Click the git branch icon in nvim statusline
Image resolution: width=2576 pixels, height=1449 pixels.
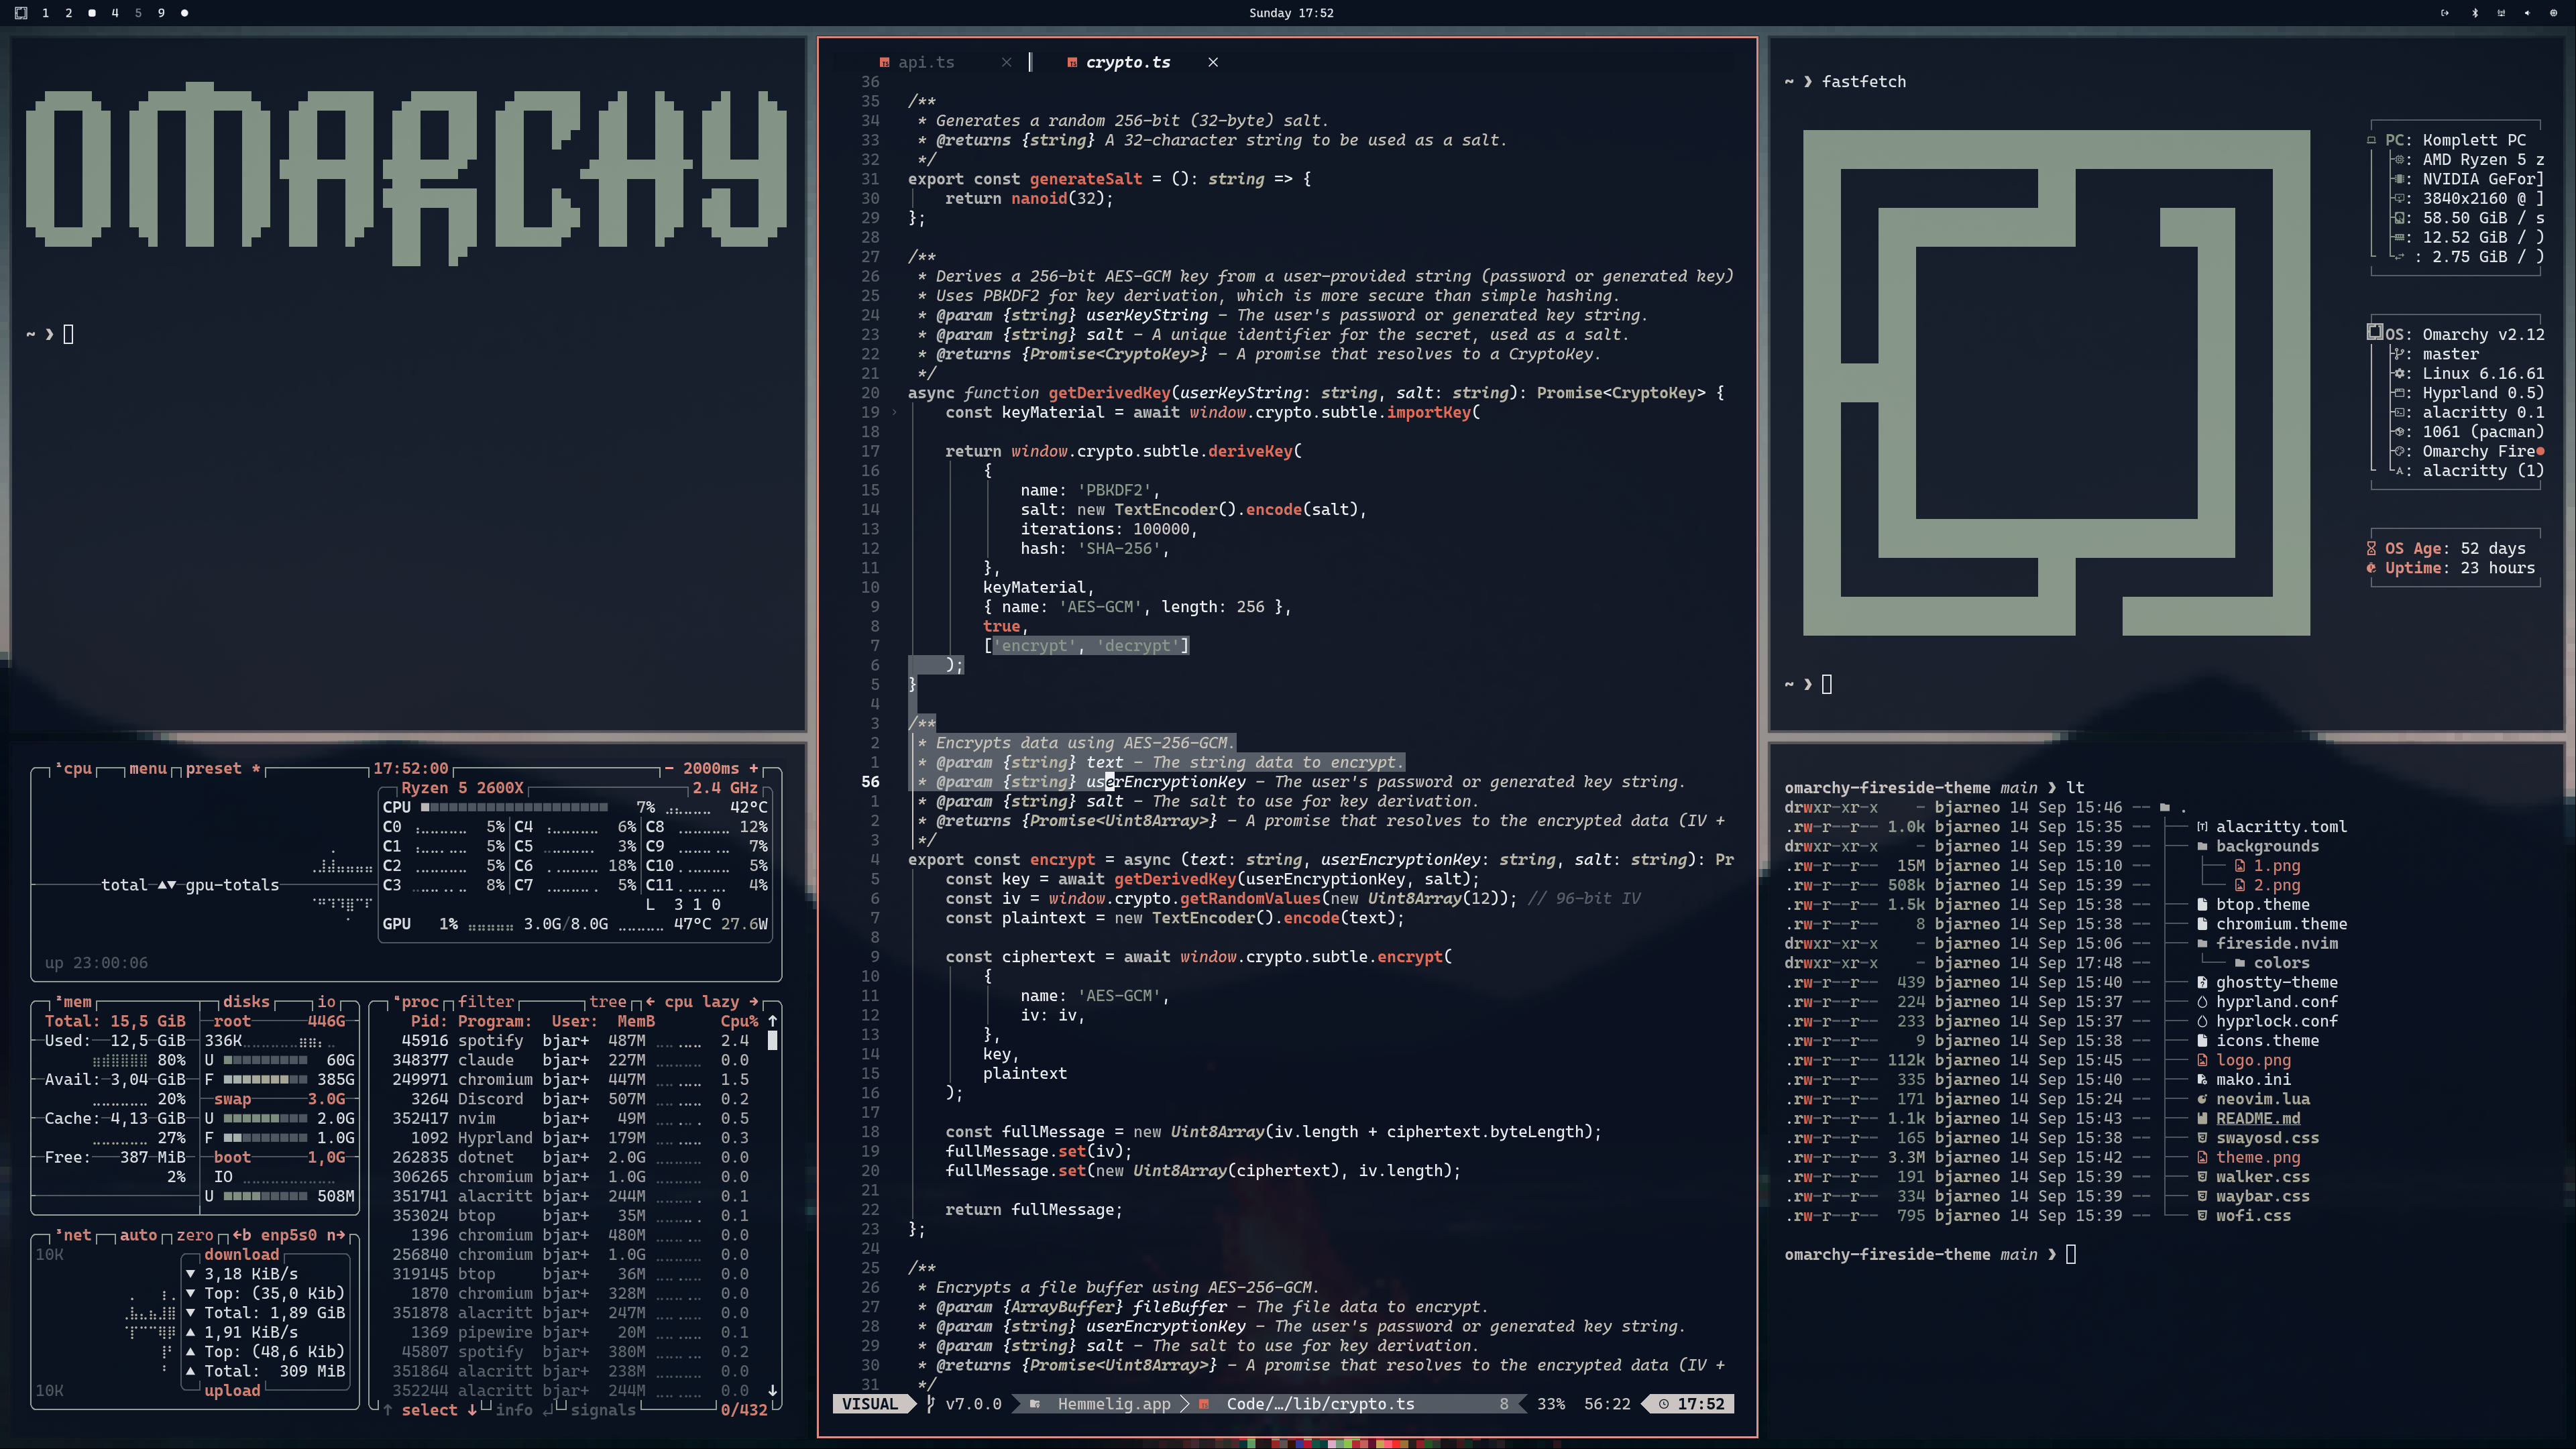(x=930, y=1404)
